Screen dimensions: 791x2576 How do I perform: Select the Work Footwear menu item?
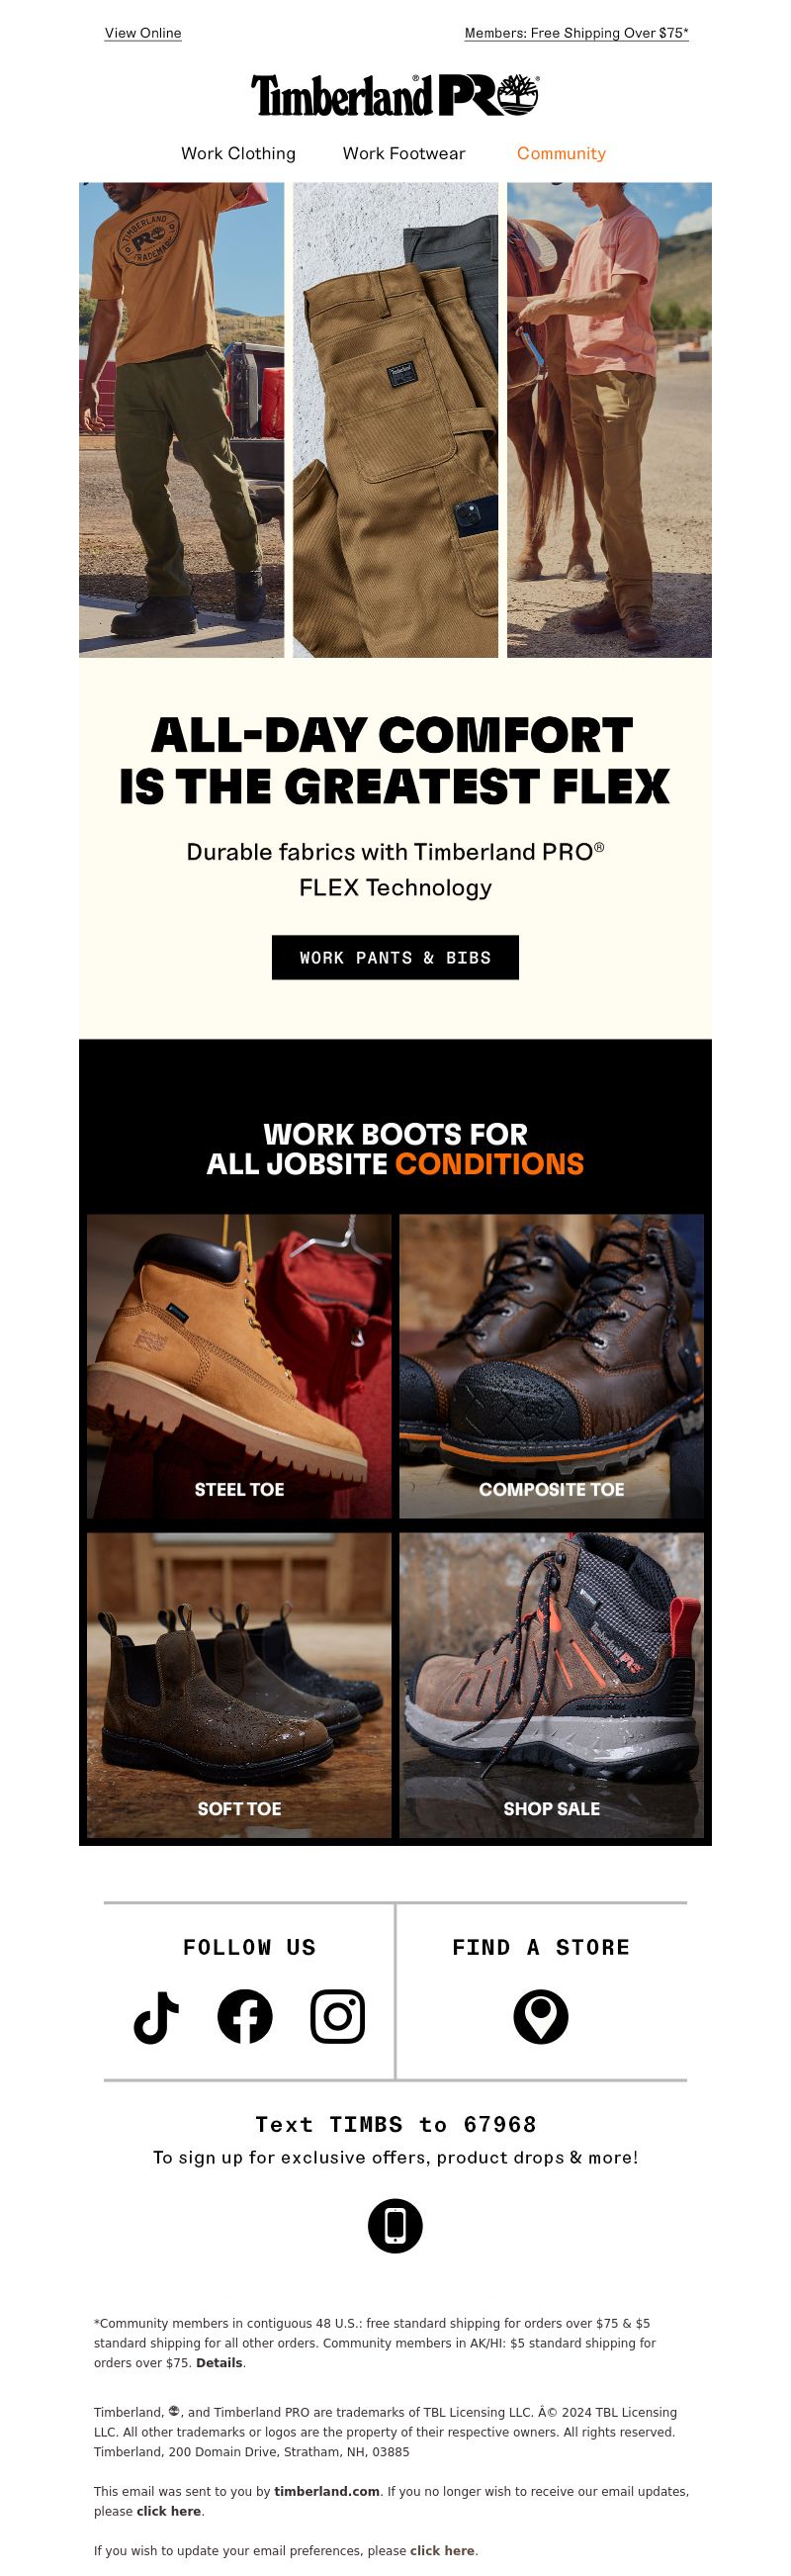coord(404,153)
